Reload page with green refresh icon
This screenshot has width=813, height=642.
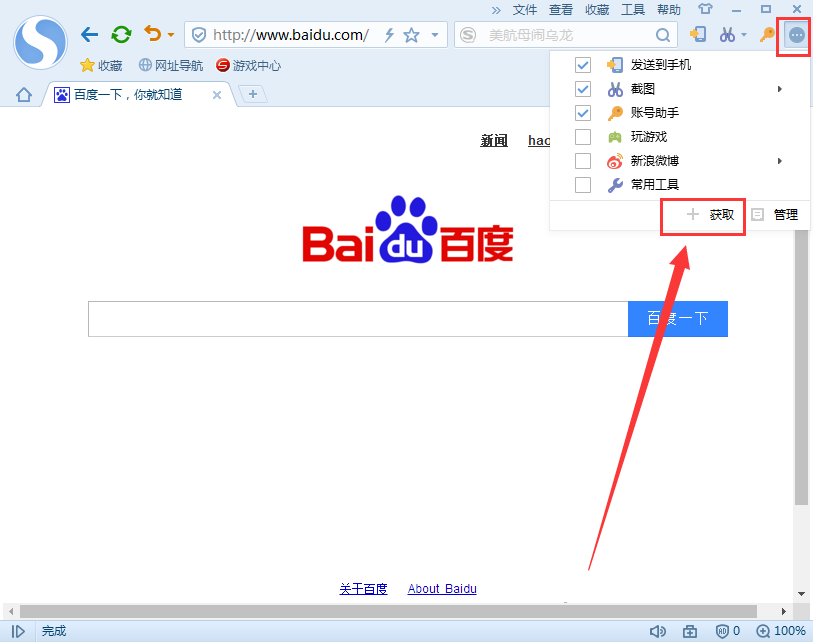point(121,35)
